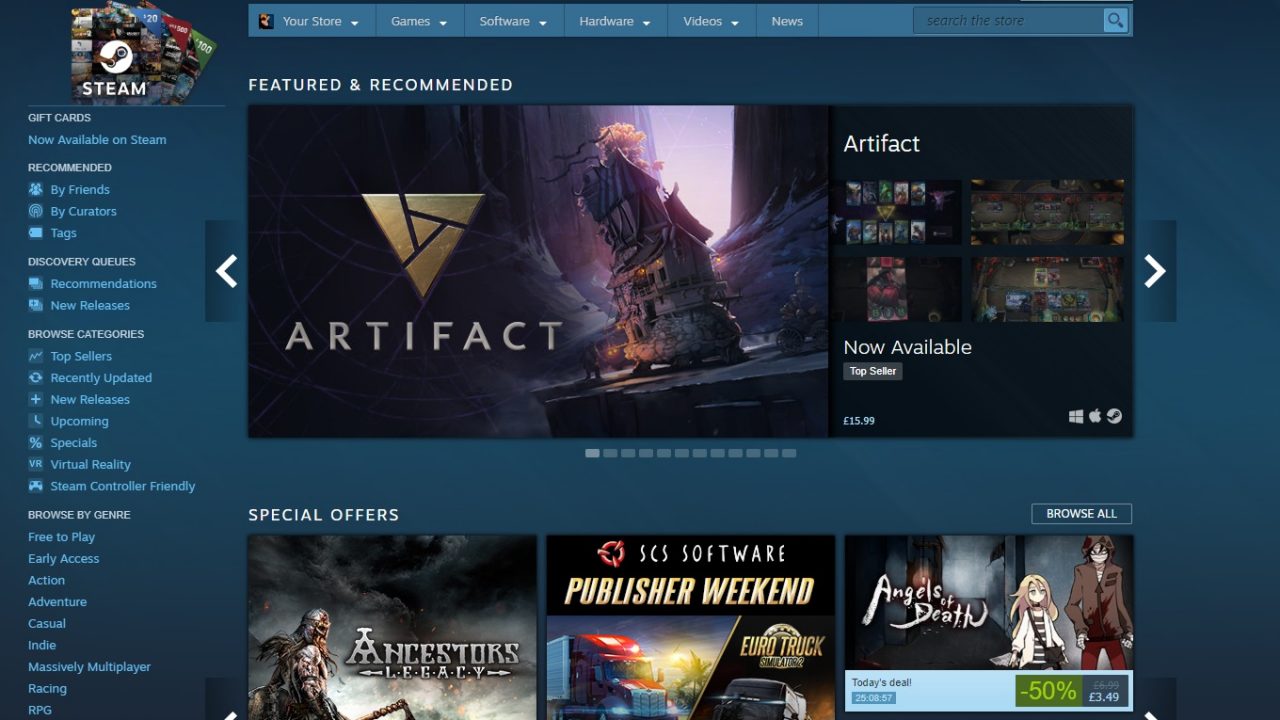The height and width of the screenshot is (720, 1280).
Task: Click the Upcoming clock icon
Action: tap(36, 421)
